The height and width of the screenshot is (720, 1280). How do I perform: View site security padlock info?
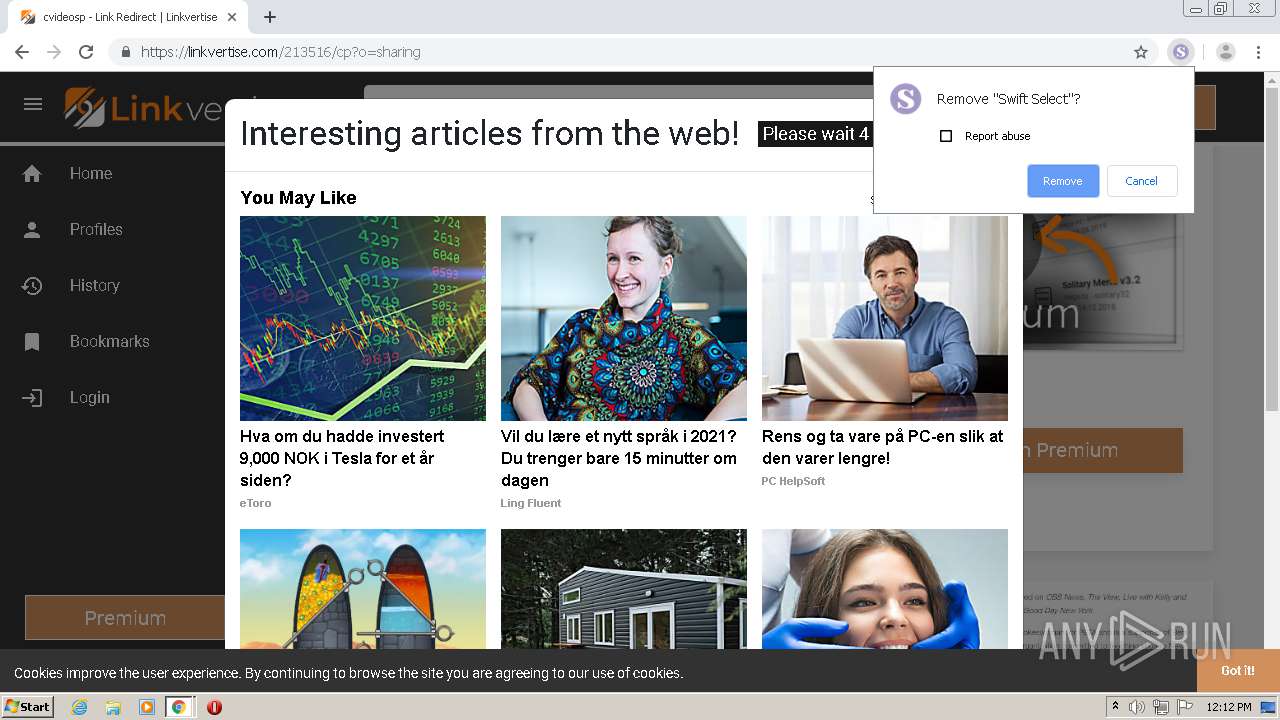coord(125,52)
